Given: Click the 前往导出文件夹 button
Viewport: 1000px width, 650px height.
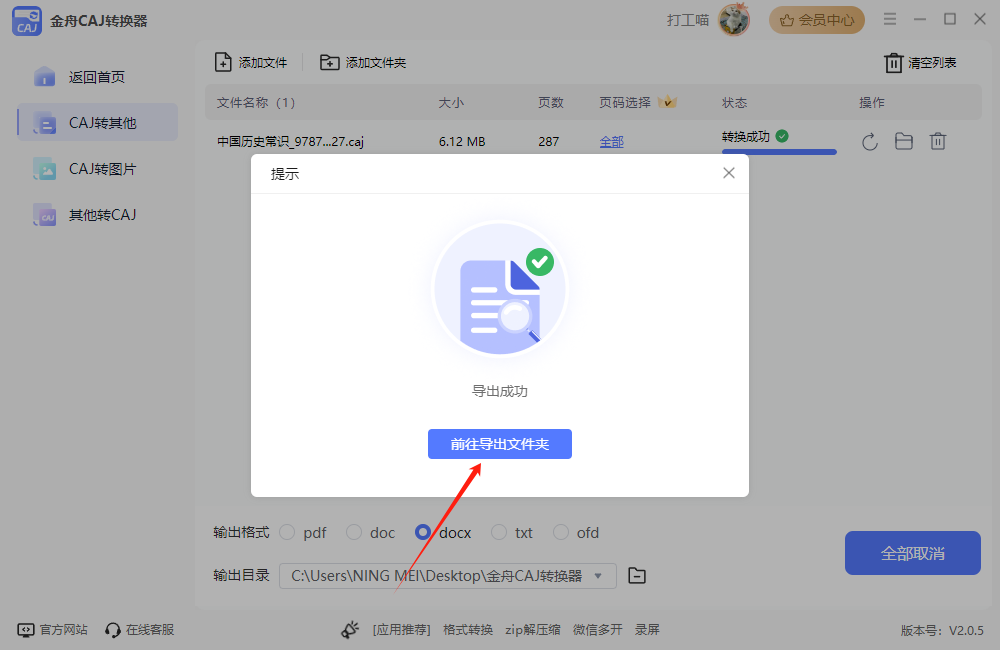Looking at the screenshot, I should tap(499, 444).
